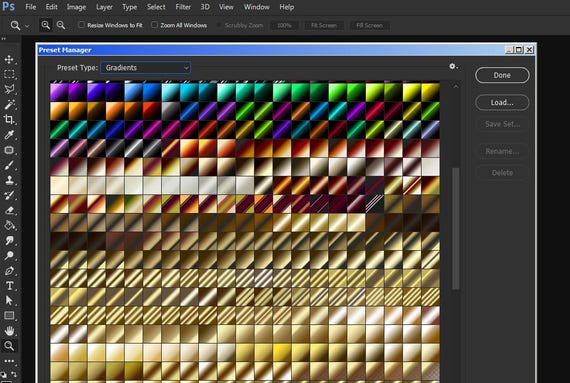Open the View menu
This screenshot has height=383, width=570.
coord(226,7)
